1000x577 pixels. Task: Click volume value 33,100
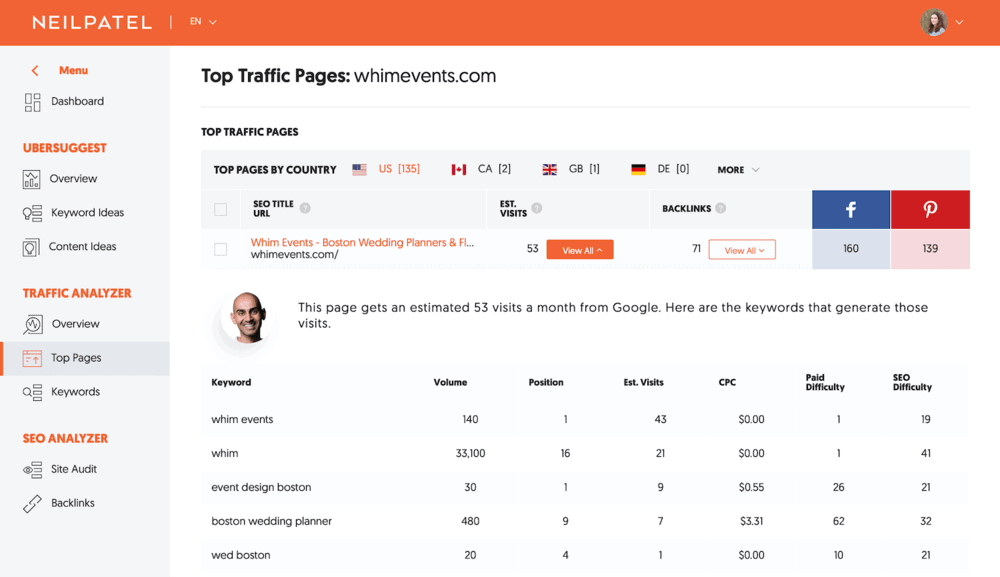[471, 453]
